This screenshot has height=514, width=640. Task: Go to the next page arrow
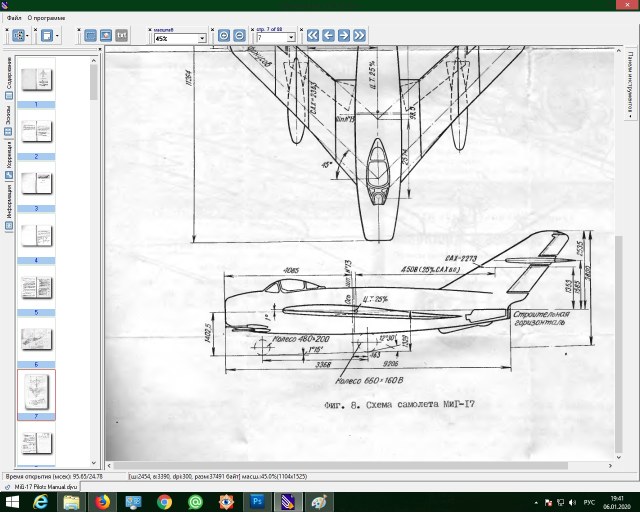click(x=343, y=35)
